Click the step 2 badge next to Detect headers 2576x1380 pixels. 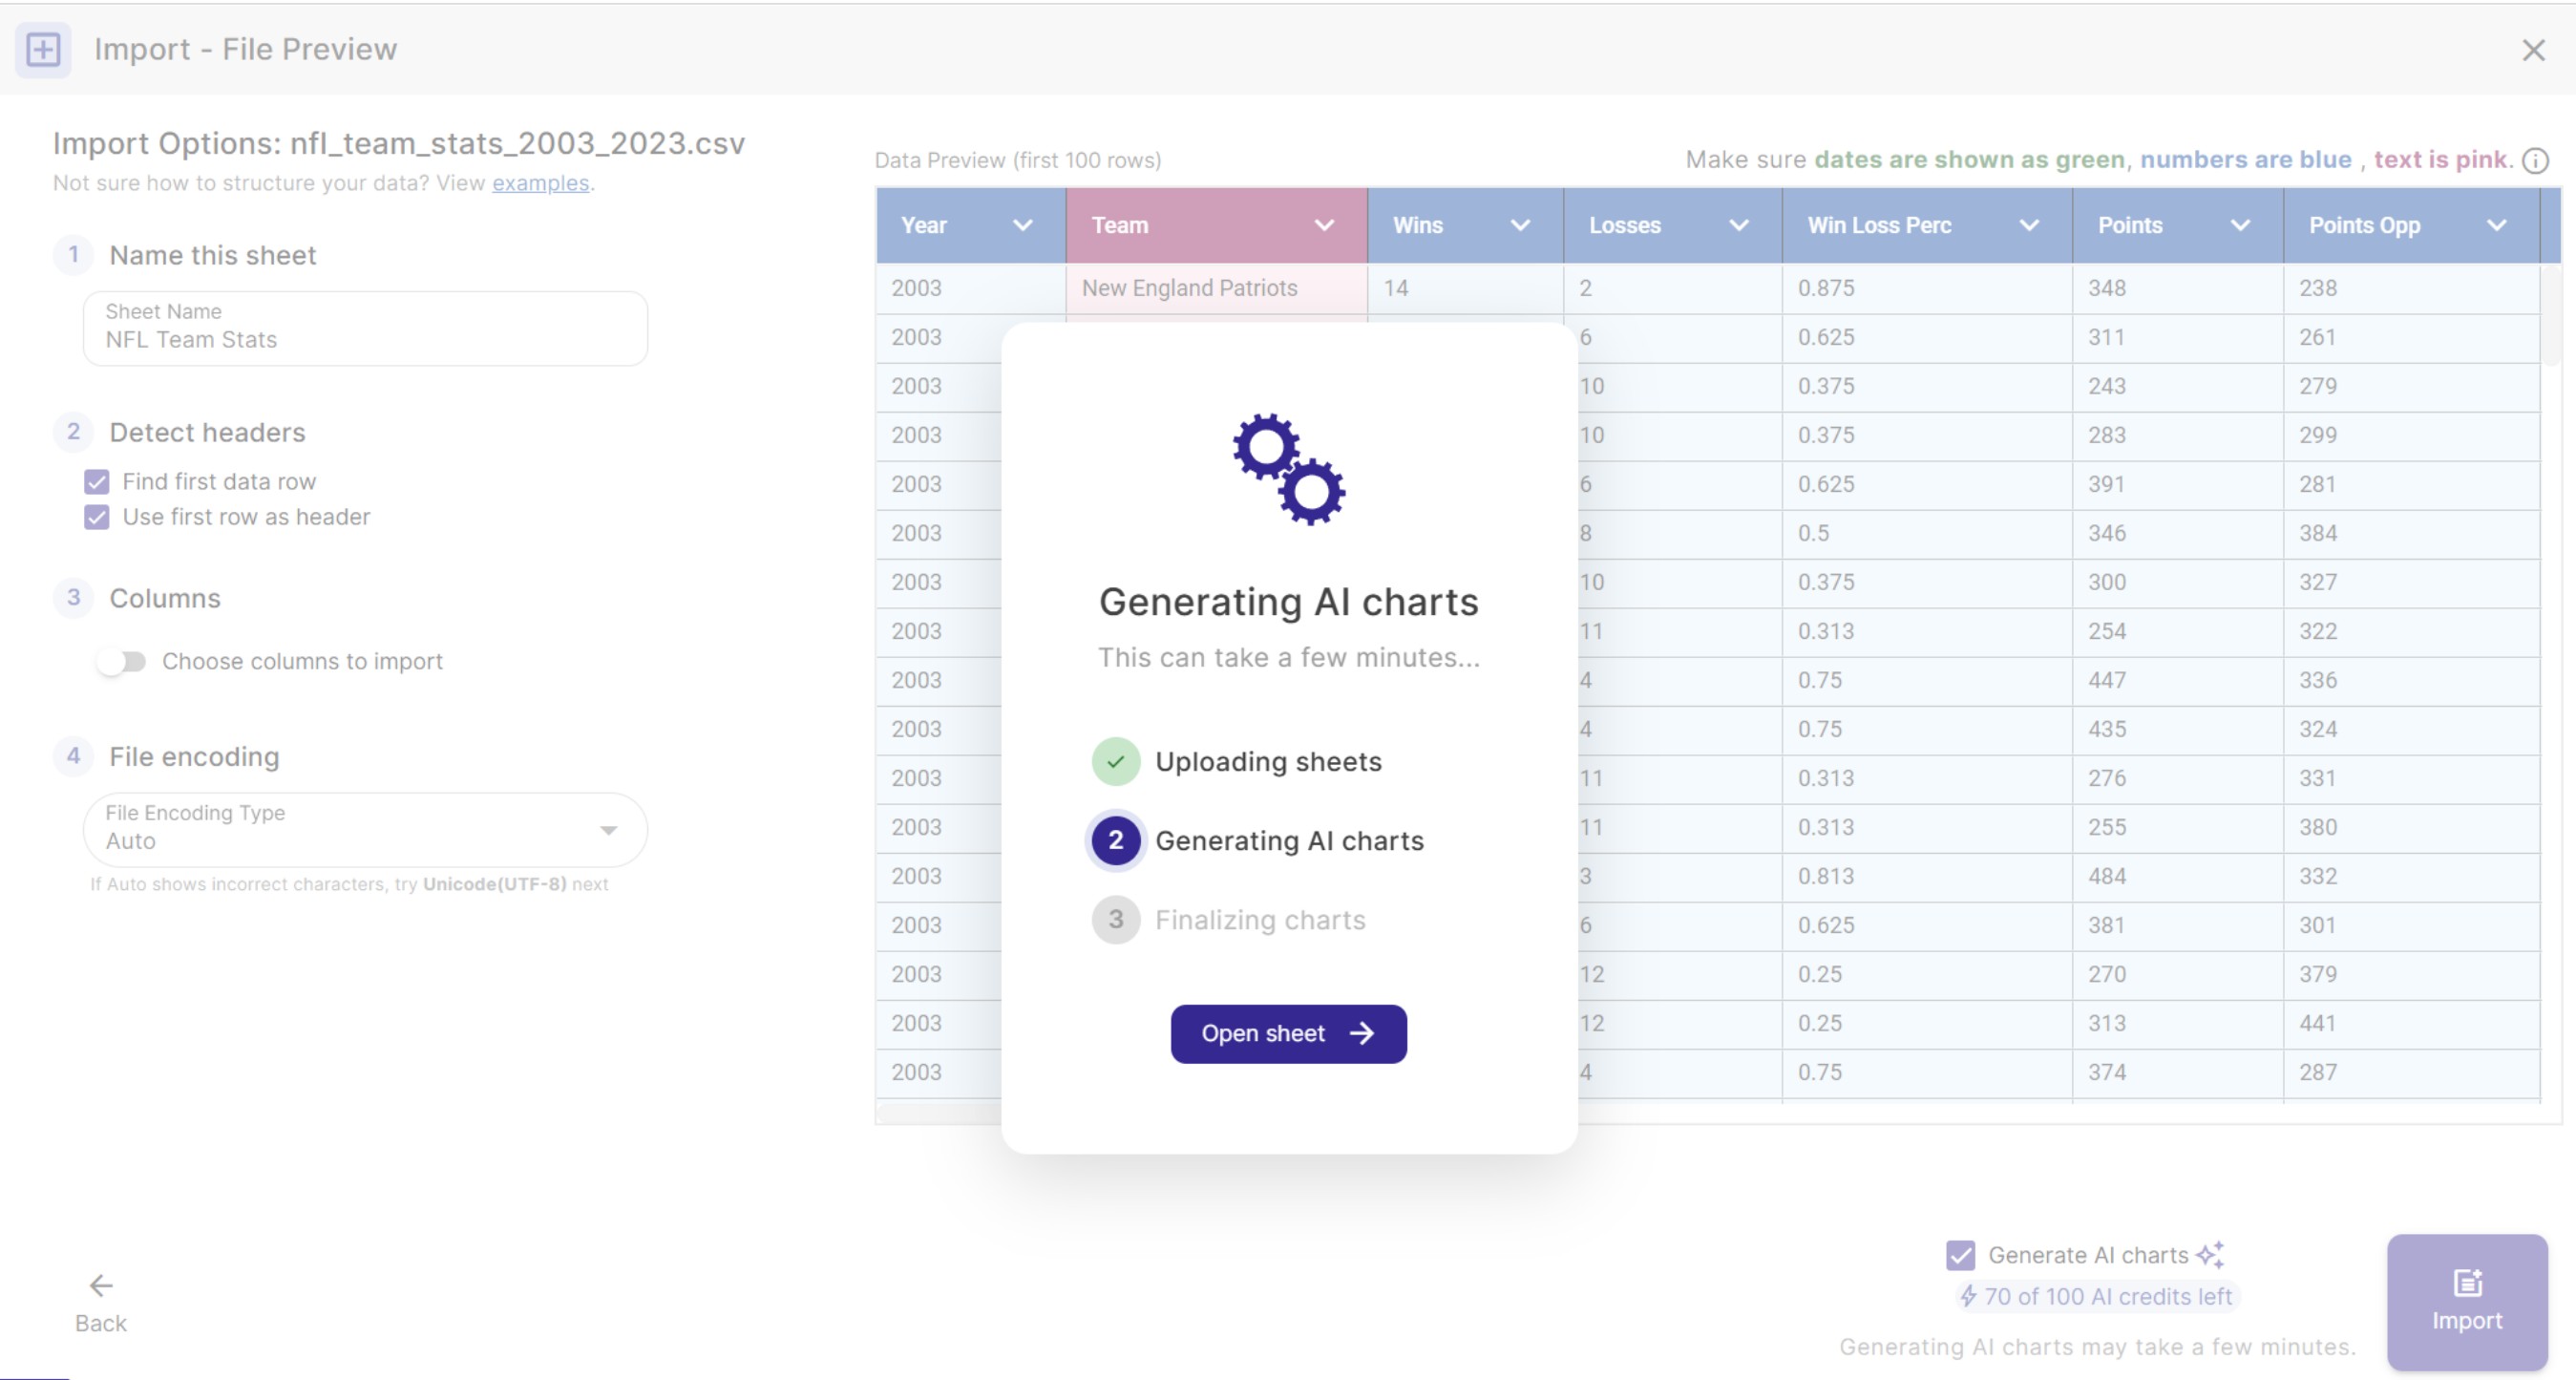[73, 431]
